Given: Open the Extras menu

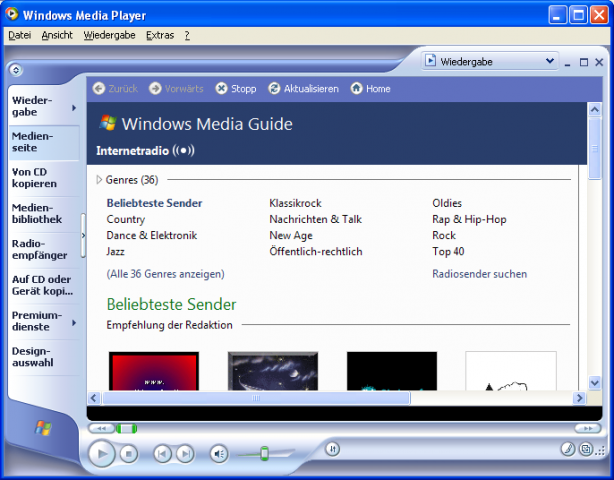Looking at the screenshot, I should tap(160, 35).
